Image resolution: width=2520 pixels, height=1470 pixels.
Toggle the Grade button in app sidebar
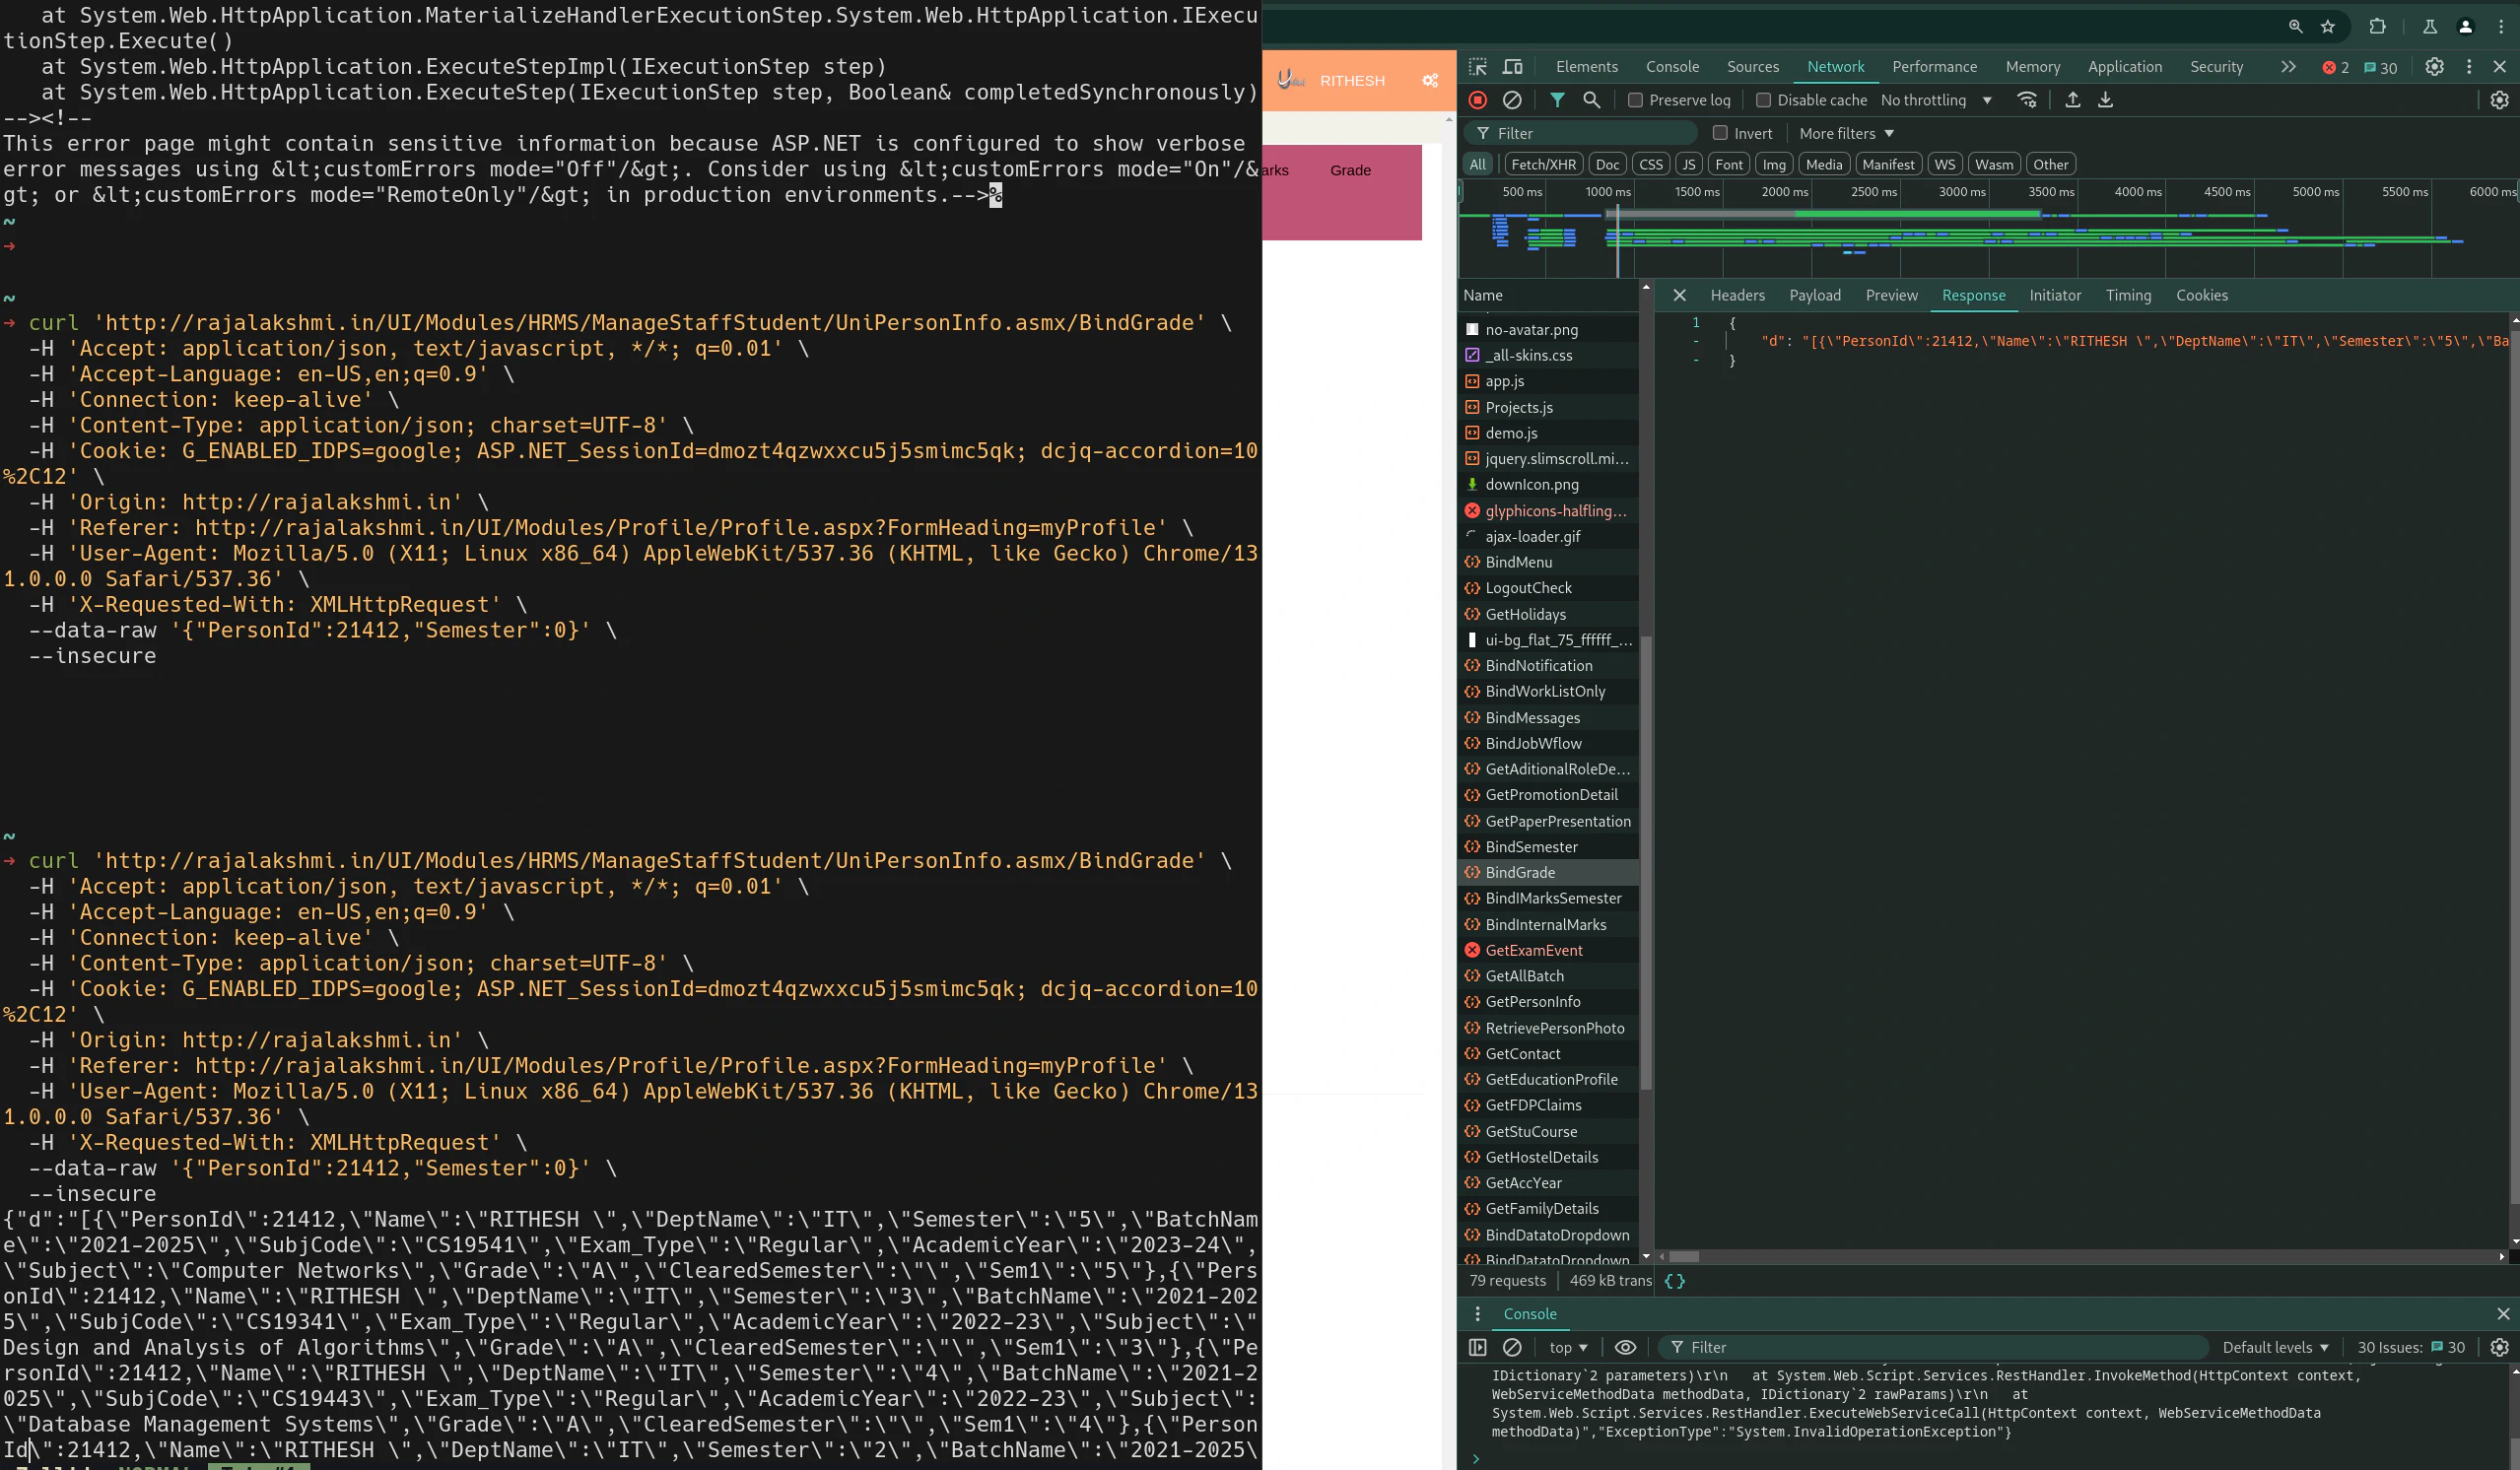tap(1349, 169)
